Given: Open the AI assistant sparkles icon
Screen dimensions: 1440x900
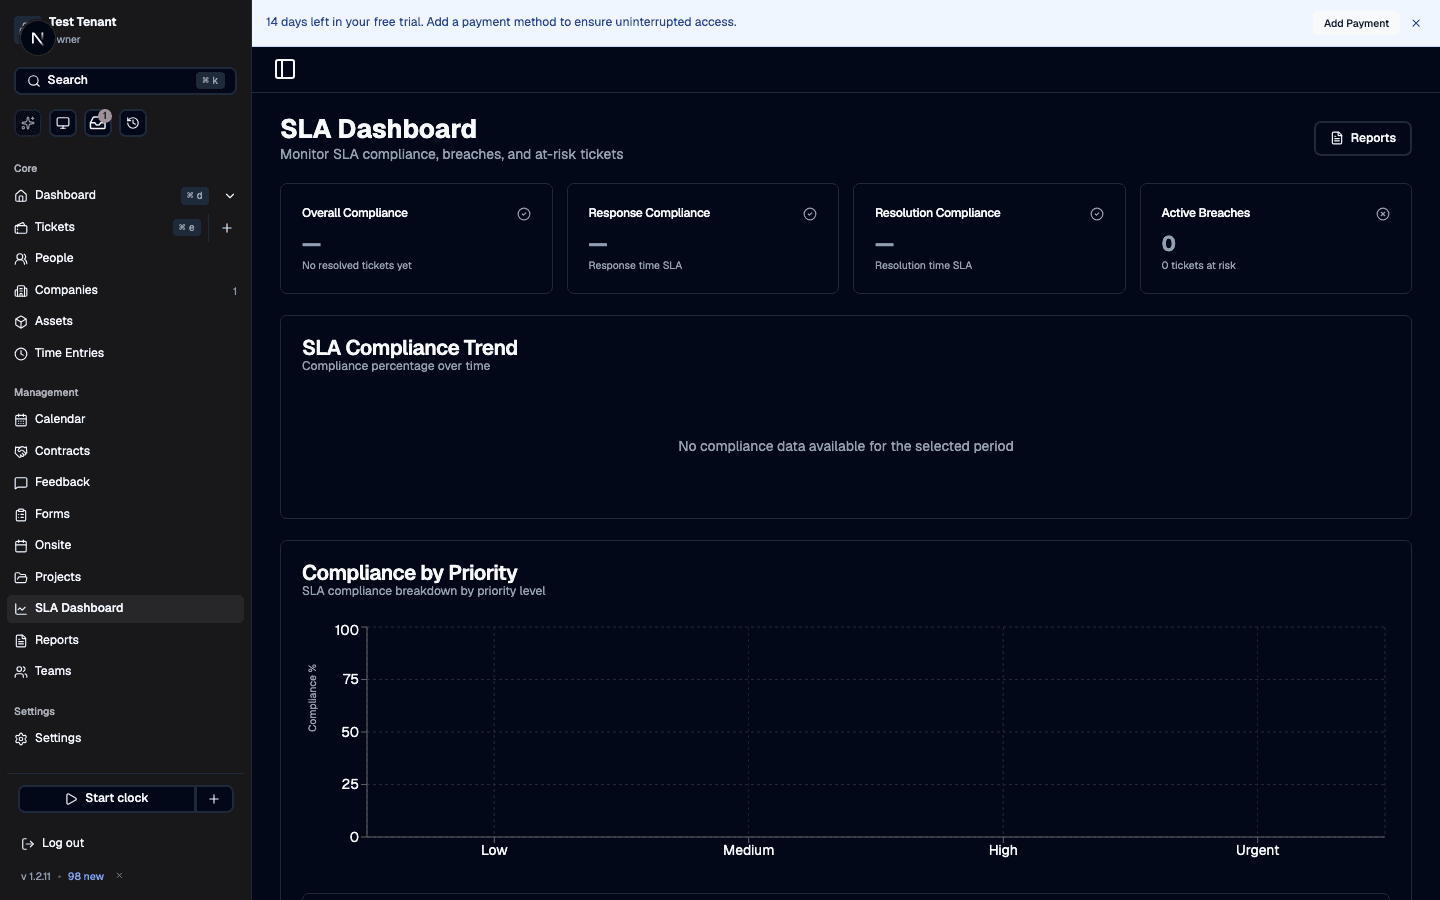Looking at the screenshot, I should click(27, 122).
